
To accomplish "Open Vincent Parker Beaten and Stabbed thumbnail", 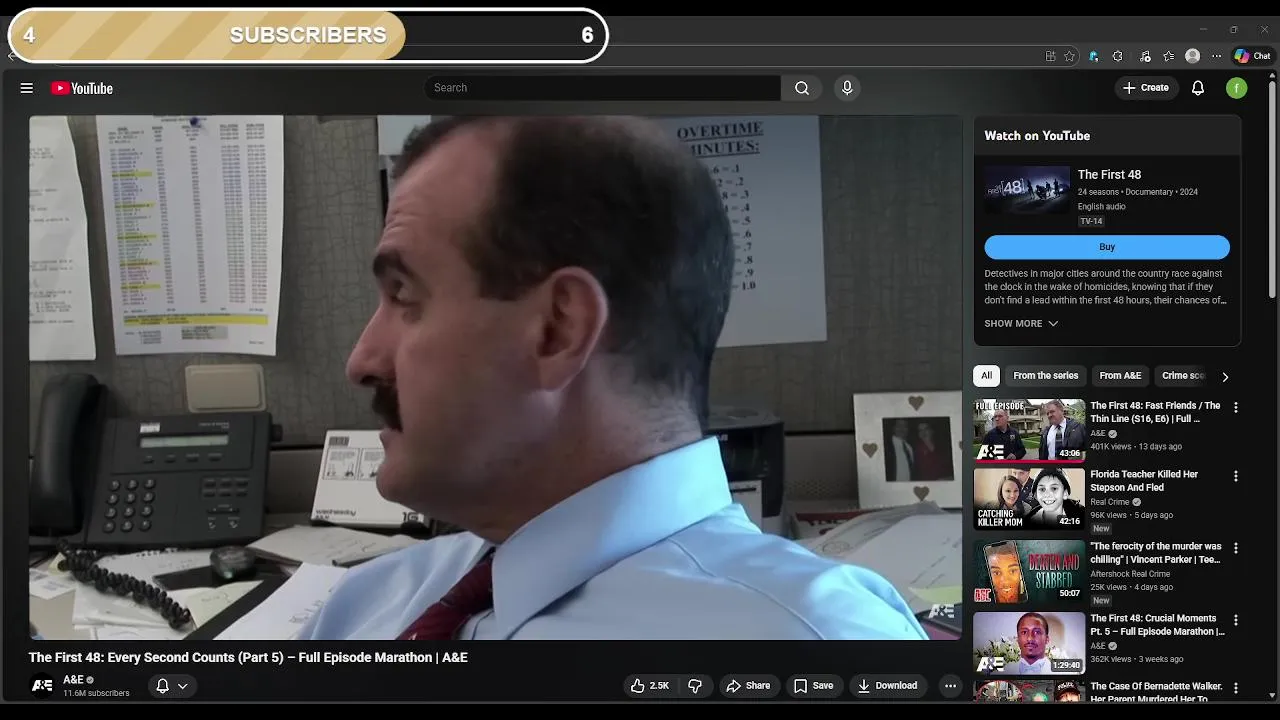I will [1029, 571].
